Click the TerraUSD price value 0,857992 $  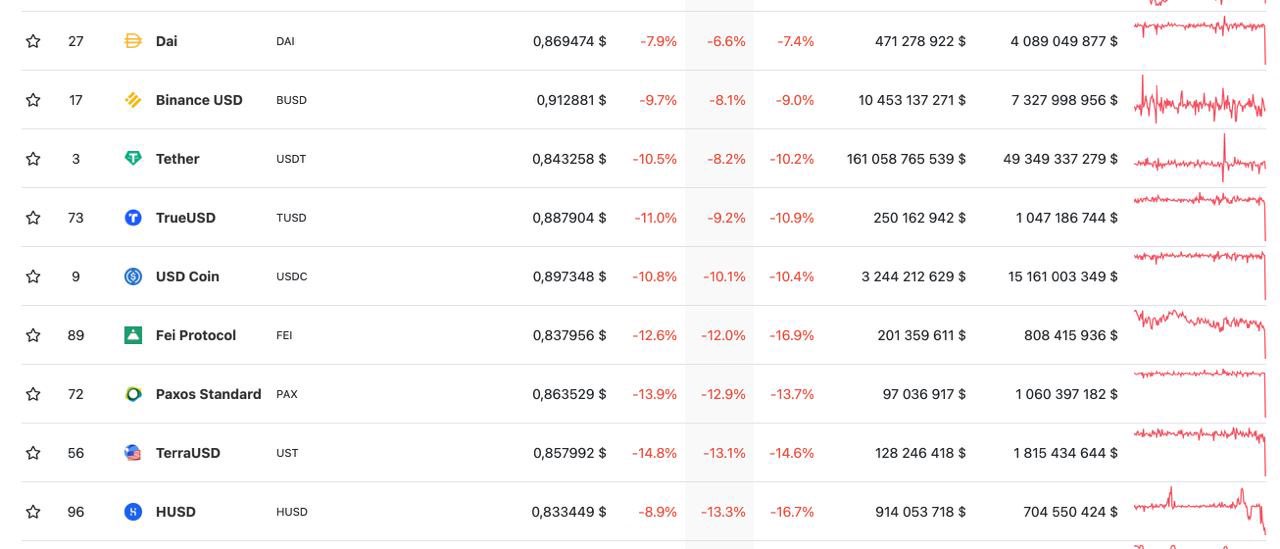click(569, 453)
